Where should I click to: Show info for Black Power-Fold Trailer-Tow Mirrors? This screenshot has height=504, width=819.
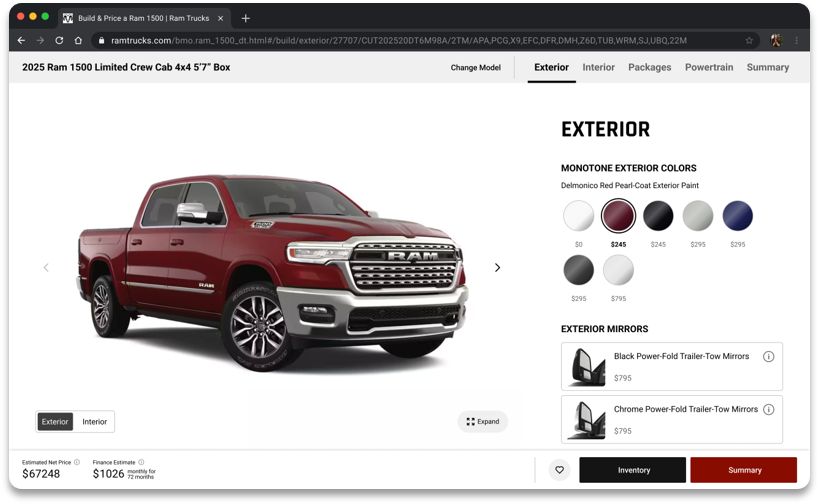[x=768, y=356]
